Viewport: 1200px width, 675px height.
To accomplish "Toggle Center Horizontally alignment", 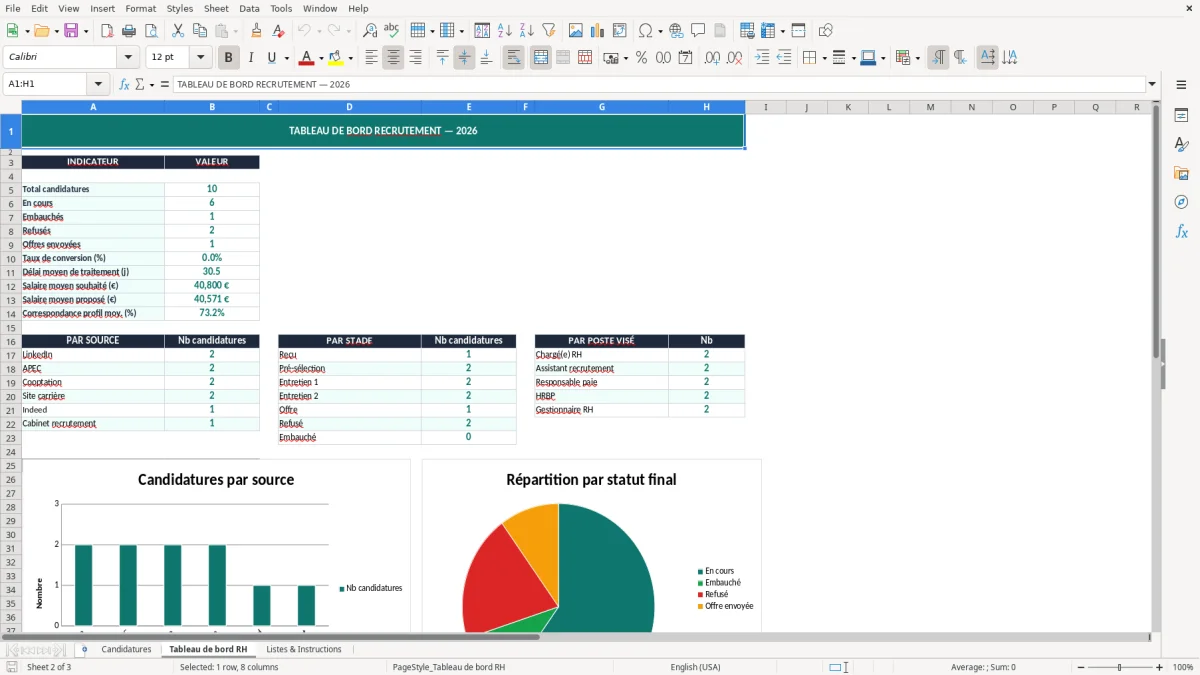I will pos(393,58).
